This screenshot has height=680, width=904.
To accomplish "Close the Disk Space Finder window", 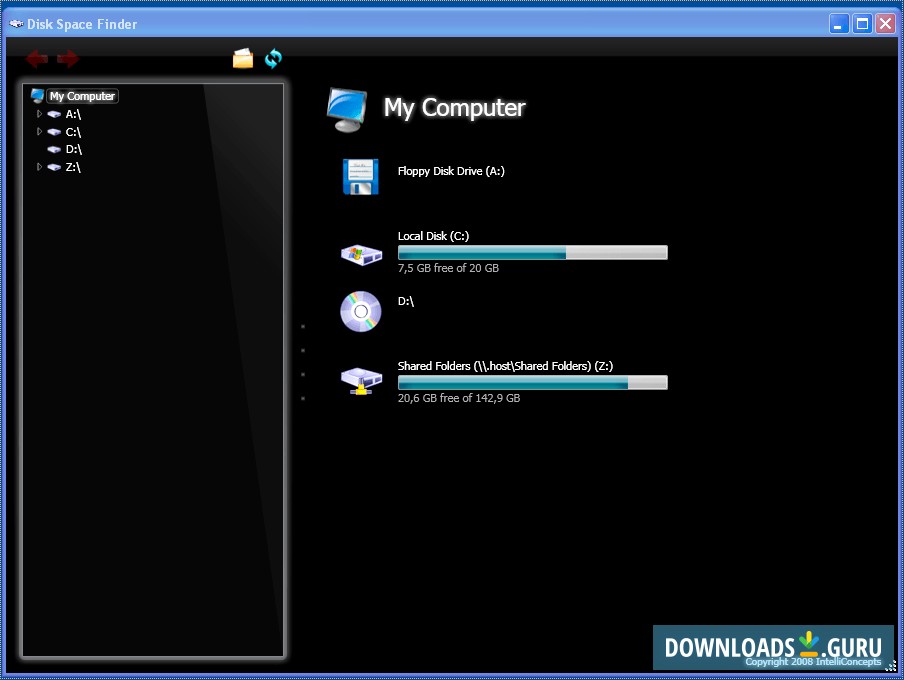I will (x=886, y=24).
